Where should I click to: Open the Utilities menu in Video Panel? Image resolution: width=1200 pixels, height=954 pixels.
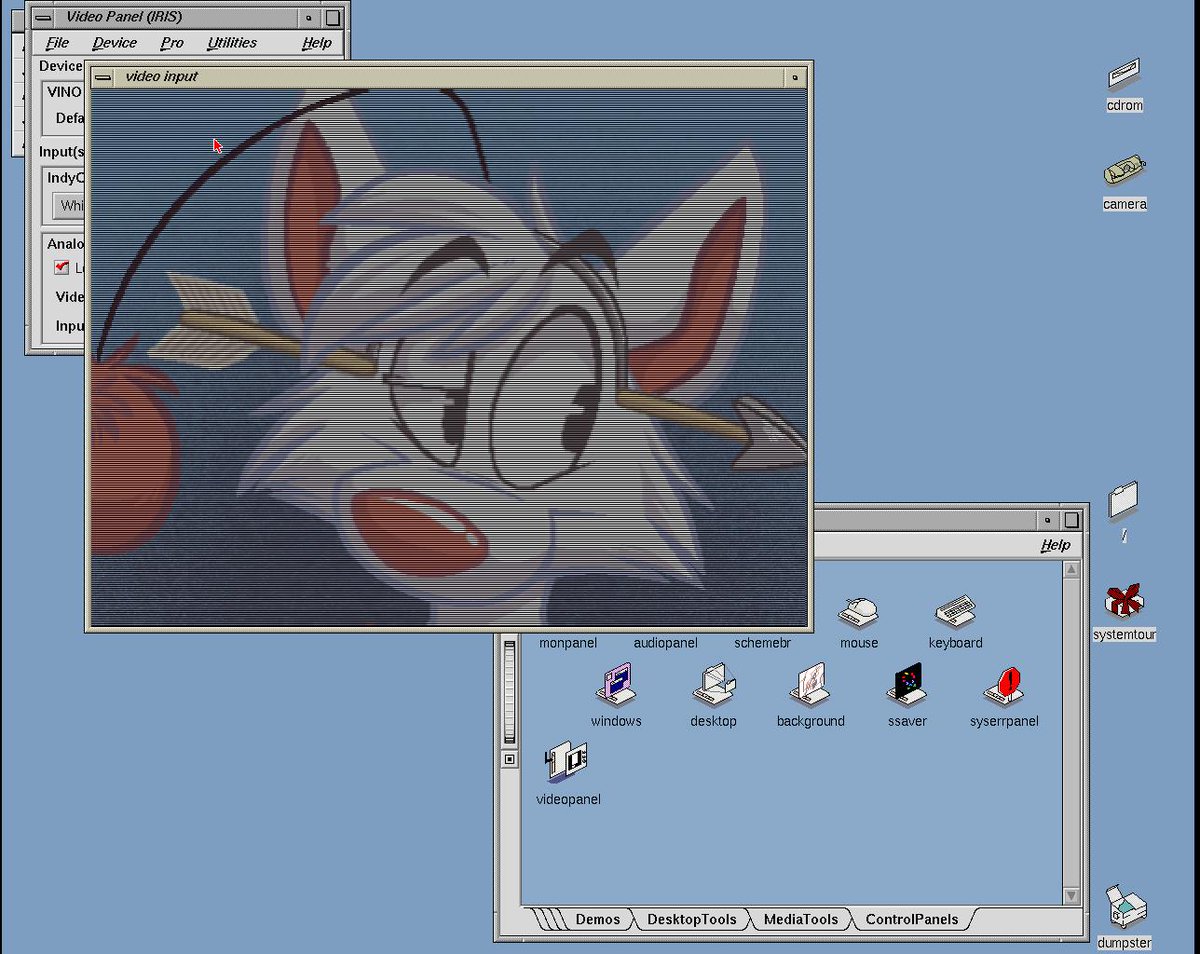coord(232,43)
